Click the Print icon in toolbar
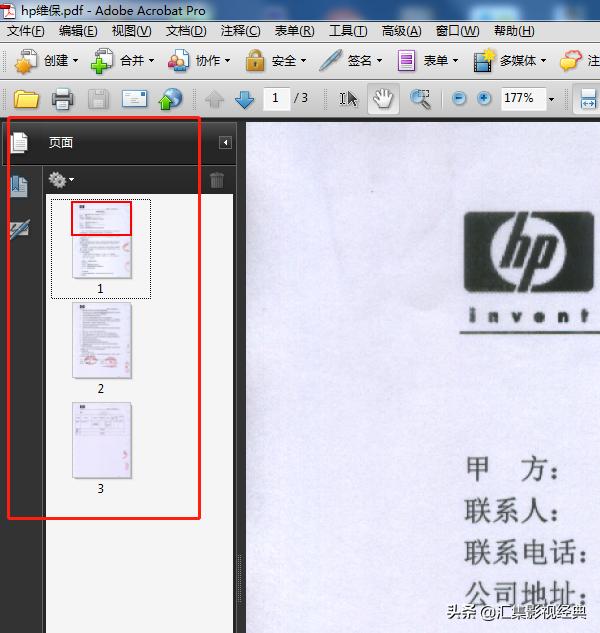The width and height of the screenshot is (600, 633). (62, 99)
